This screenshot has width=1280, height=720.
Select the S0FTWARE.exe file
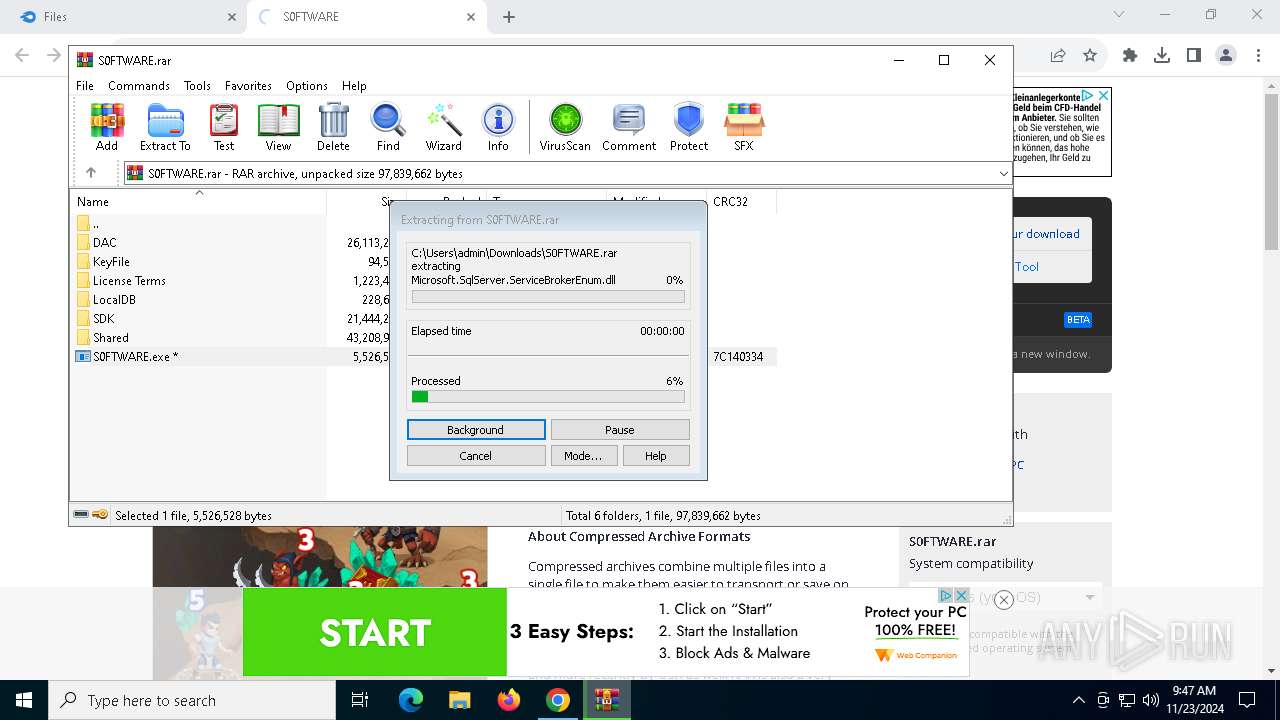(x=135, y=356)
